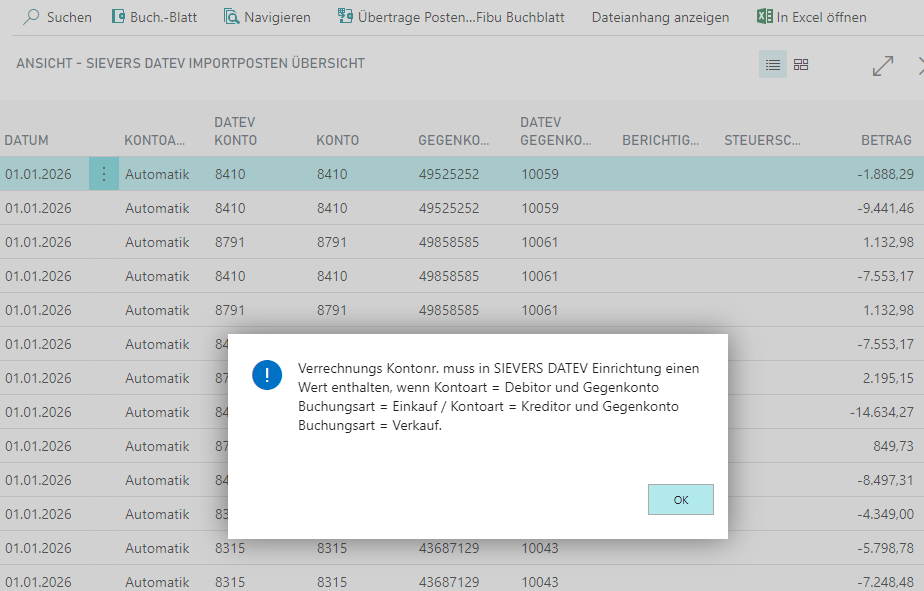The width and height of the screenshot is (924, 591).
Task: Click the Suchen magnifier icon
Action: coord(31,17)
